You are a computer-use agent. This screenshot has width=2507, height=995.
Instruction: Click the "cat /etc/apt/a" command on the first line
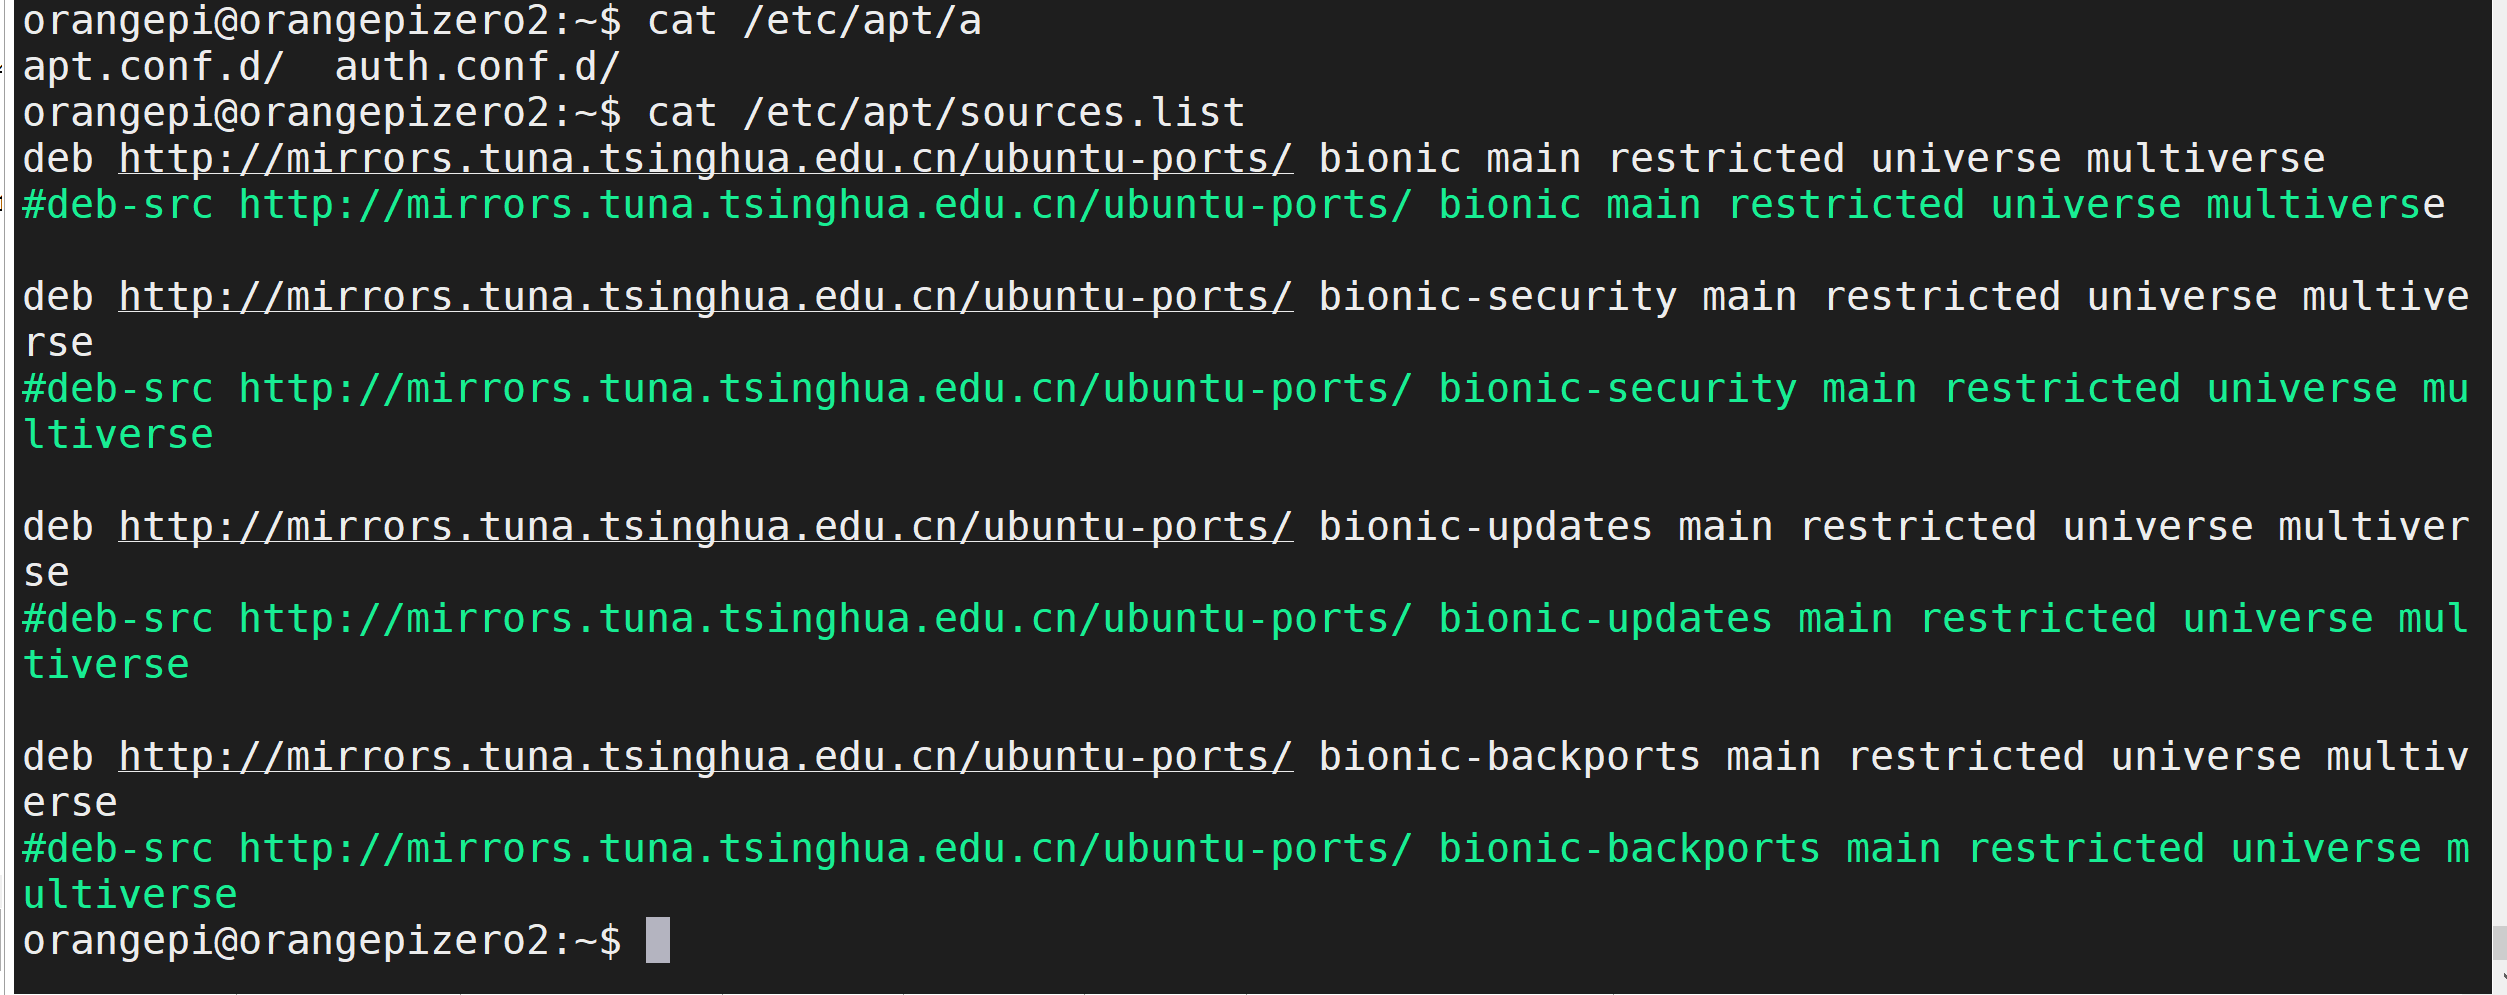coord(814,21)
